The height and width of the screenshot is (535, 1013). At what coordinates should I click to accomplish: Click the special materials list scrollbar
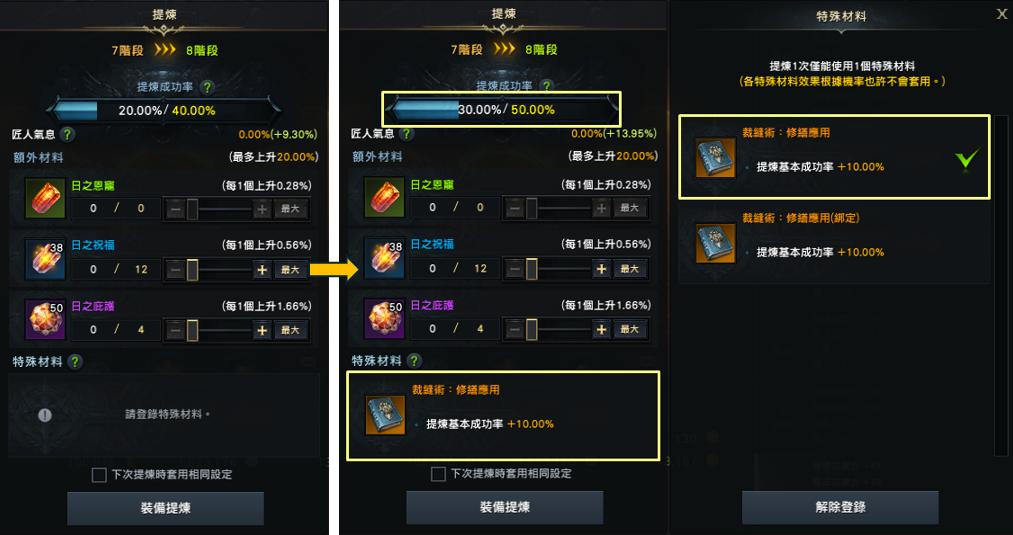coord(1000,285)
